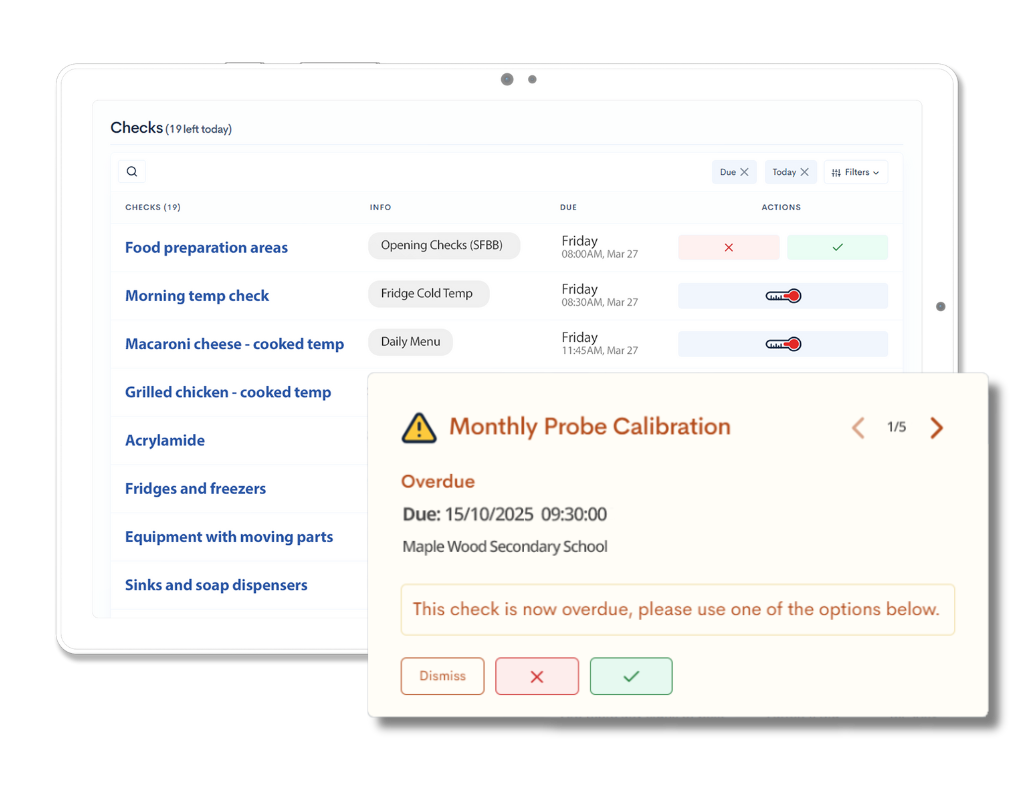The height and width of the screenshot is (800, 1024).
Task: Click Friday 08:30AM, Mar 27 due time
Action: click(x=600, y=295)
